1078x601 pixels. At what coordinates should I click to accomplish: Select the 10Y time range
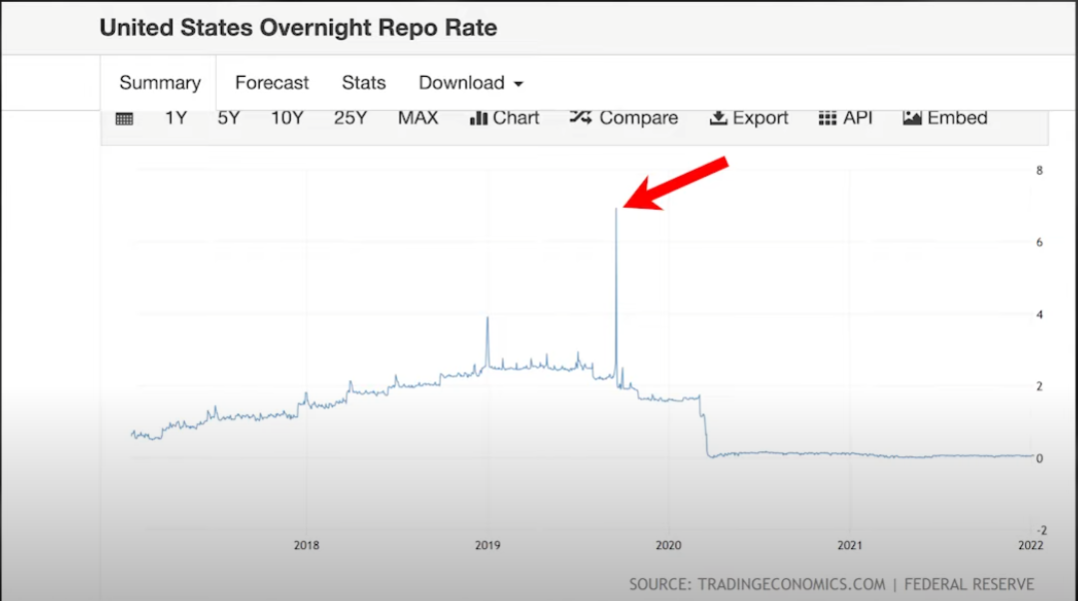[x=287, y=118]
